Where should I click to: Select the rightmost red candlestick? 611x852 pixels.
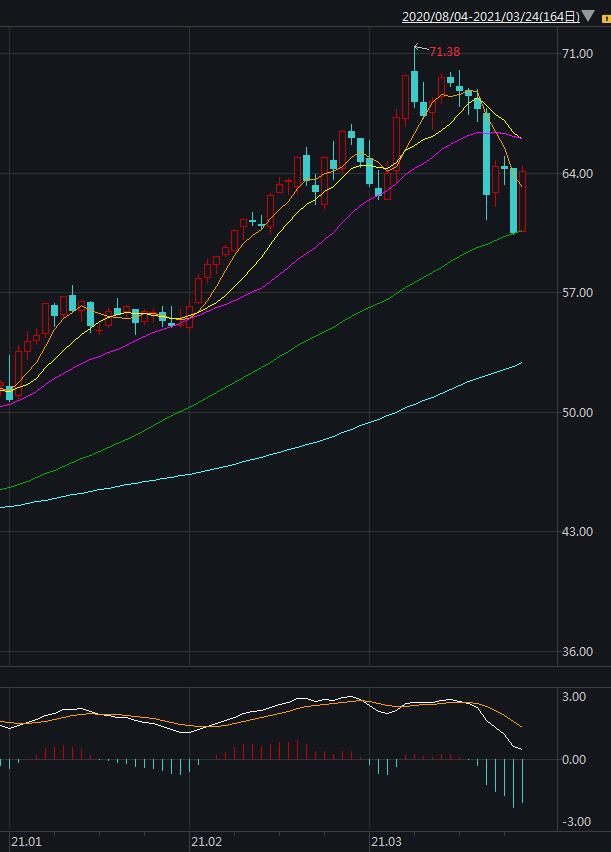click(x=523, y=200)
